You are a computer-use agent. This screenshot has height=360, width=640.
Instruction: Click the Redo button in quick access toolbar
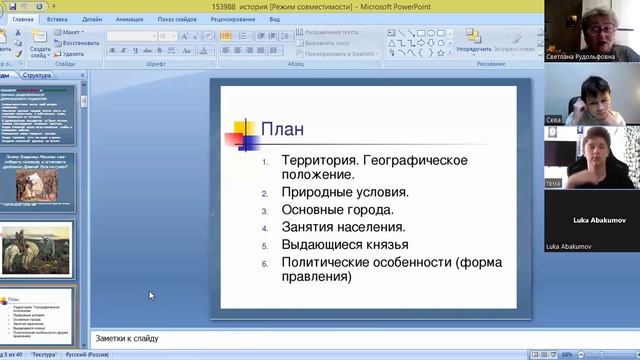(x=39, y=7)
